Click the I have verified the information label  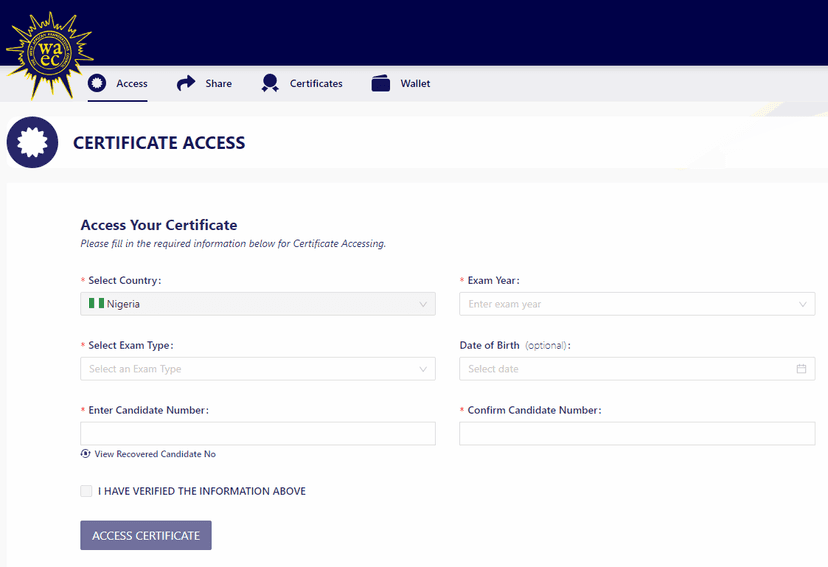(x=202, y=491)
